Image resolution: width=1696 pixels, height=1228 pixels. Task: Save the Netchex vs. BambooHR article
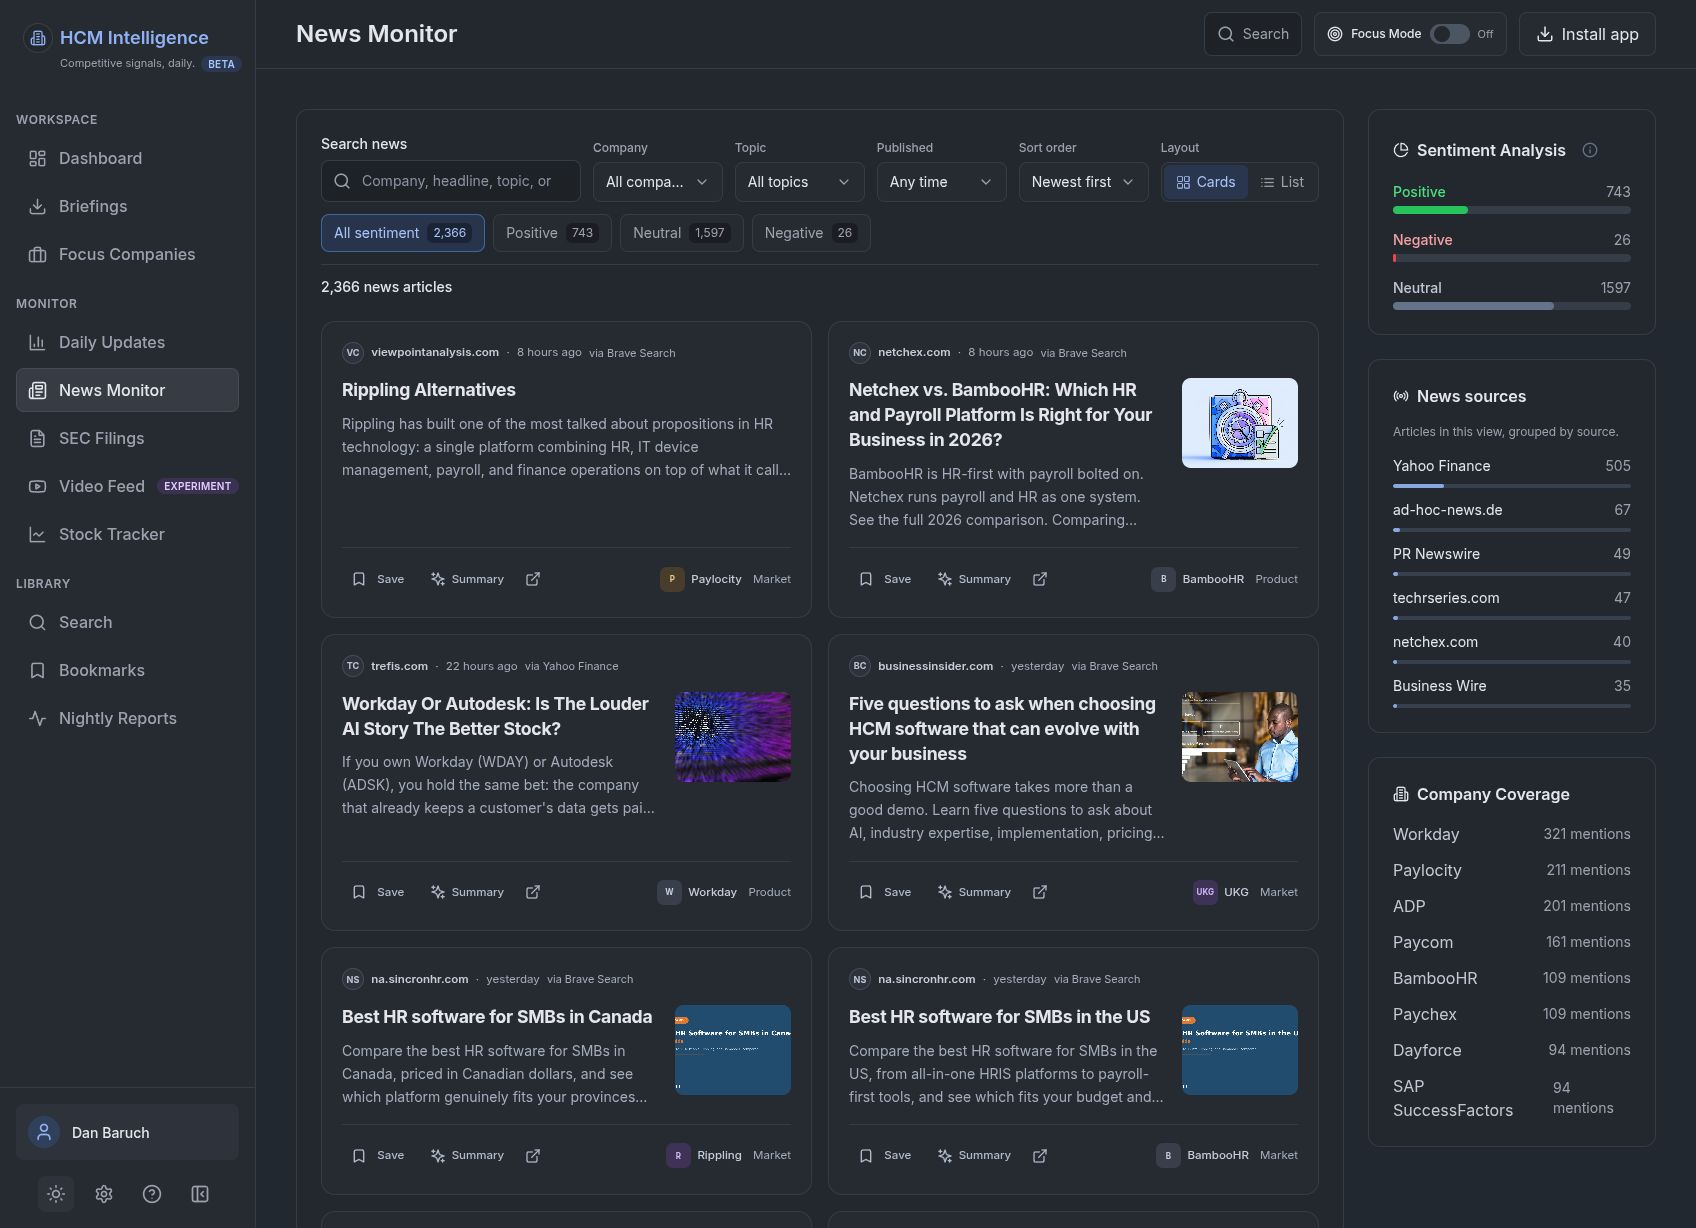(885, 579)
